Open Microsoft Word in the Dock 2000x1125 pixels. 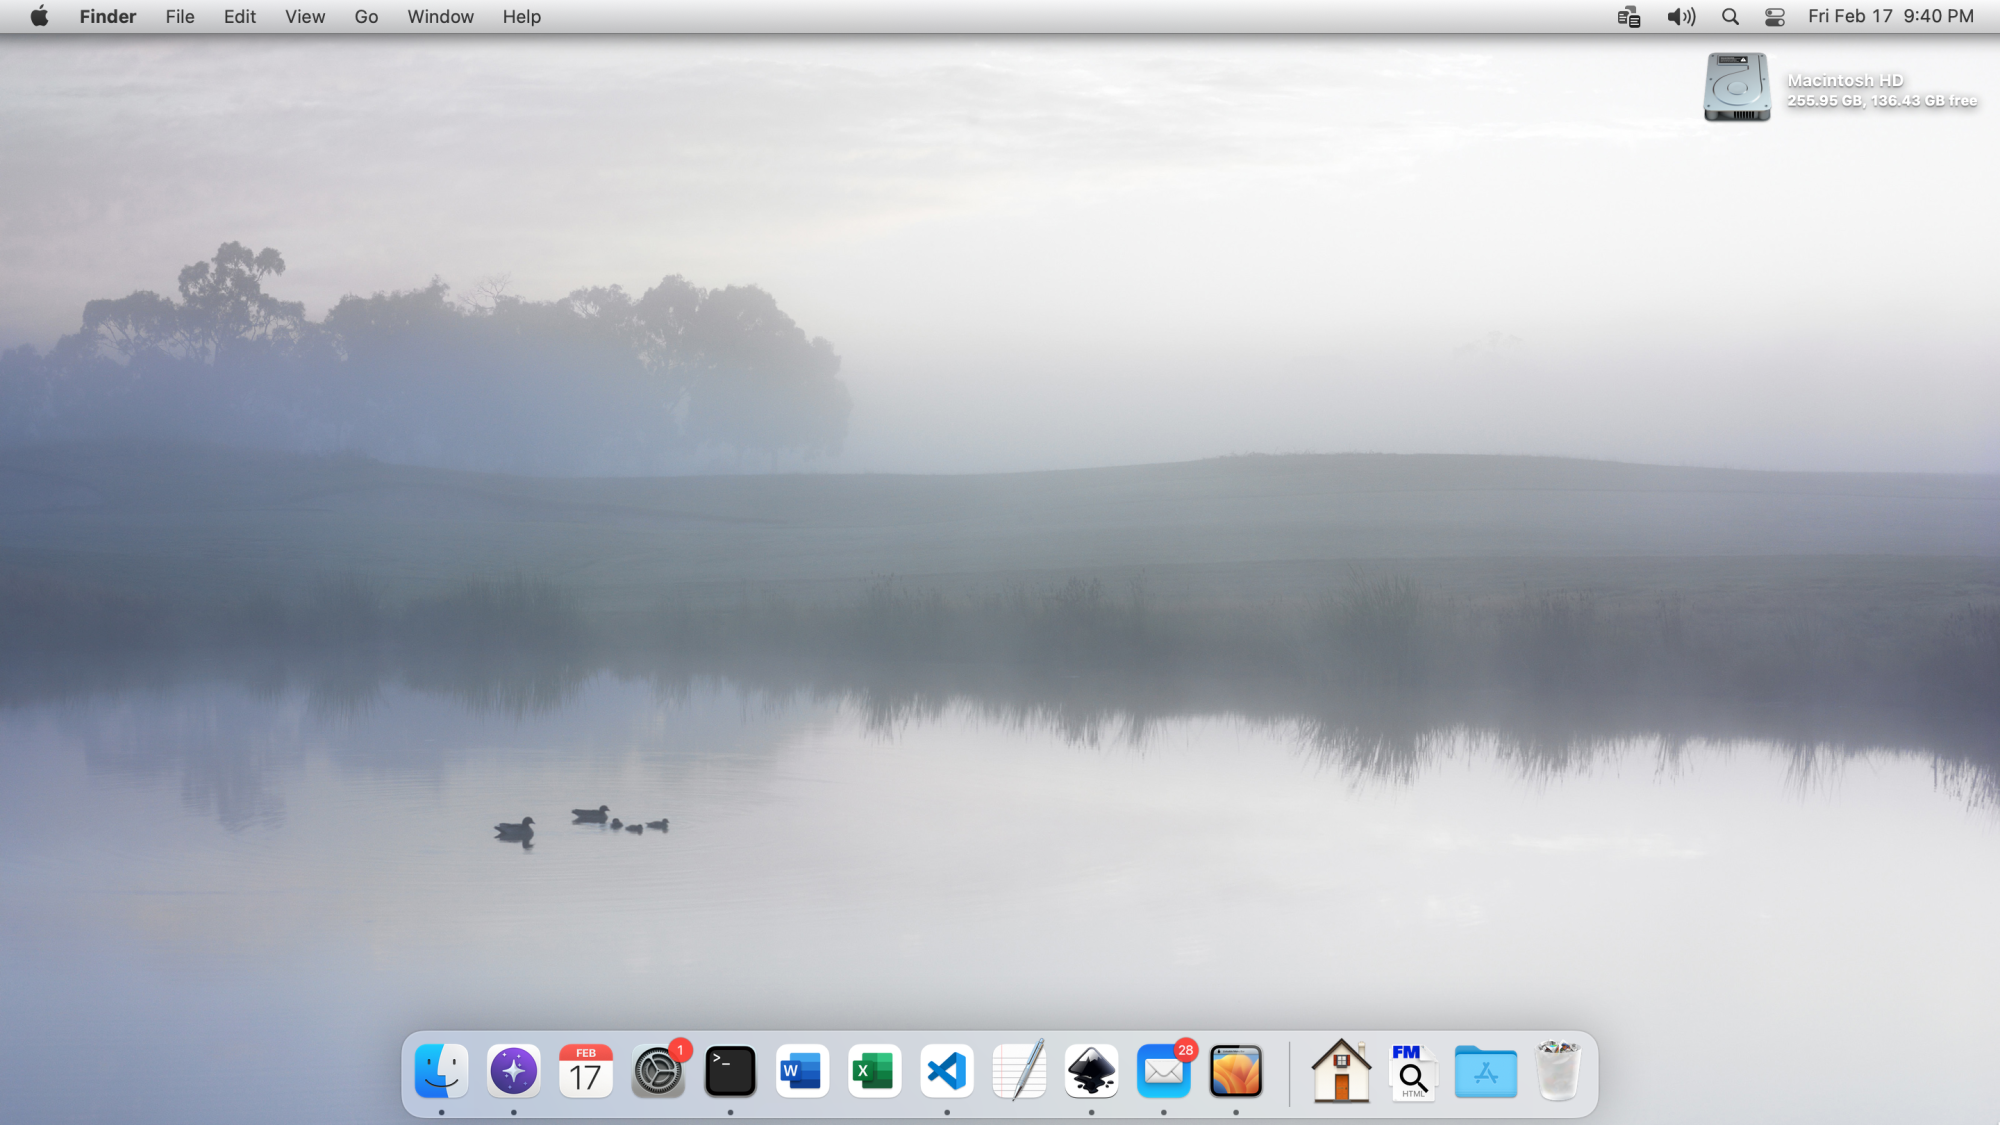[x=802, y=1072]
